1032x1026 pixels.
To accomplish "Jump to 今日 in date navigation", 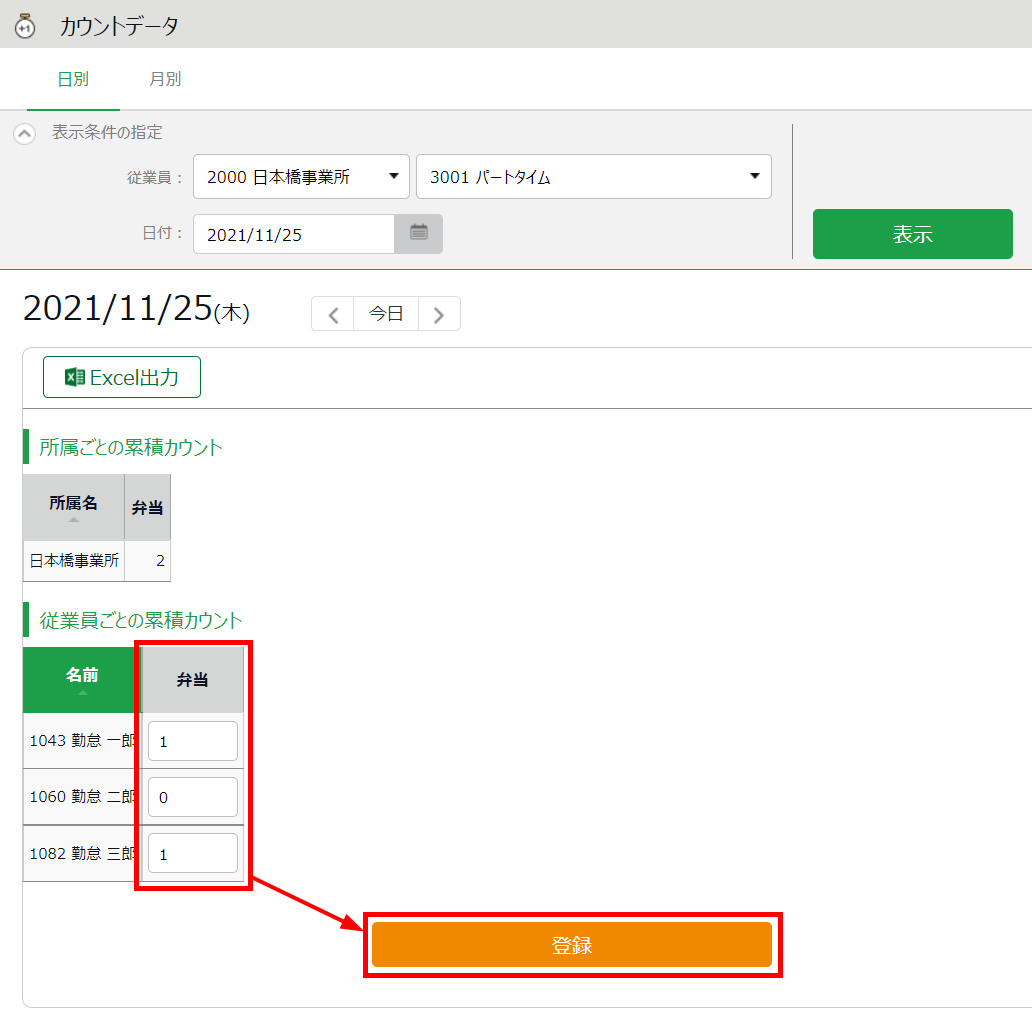I will 386,314.
